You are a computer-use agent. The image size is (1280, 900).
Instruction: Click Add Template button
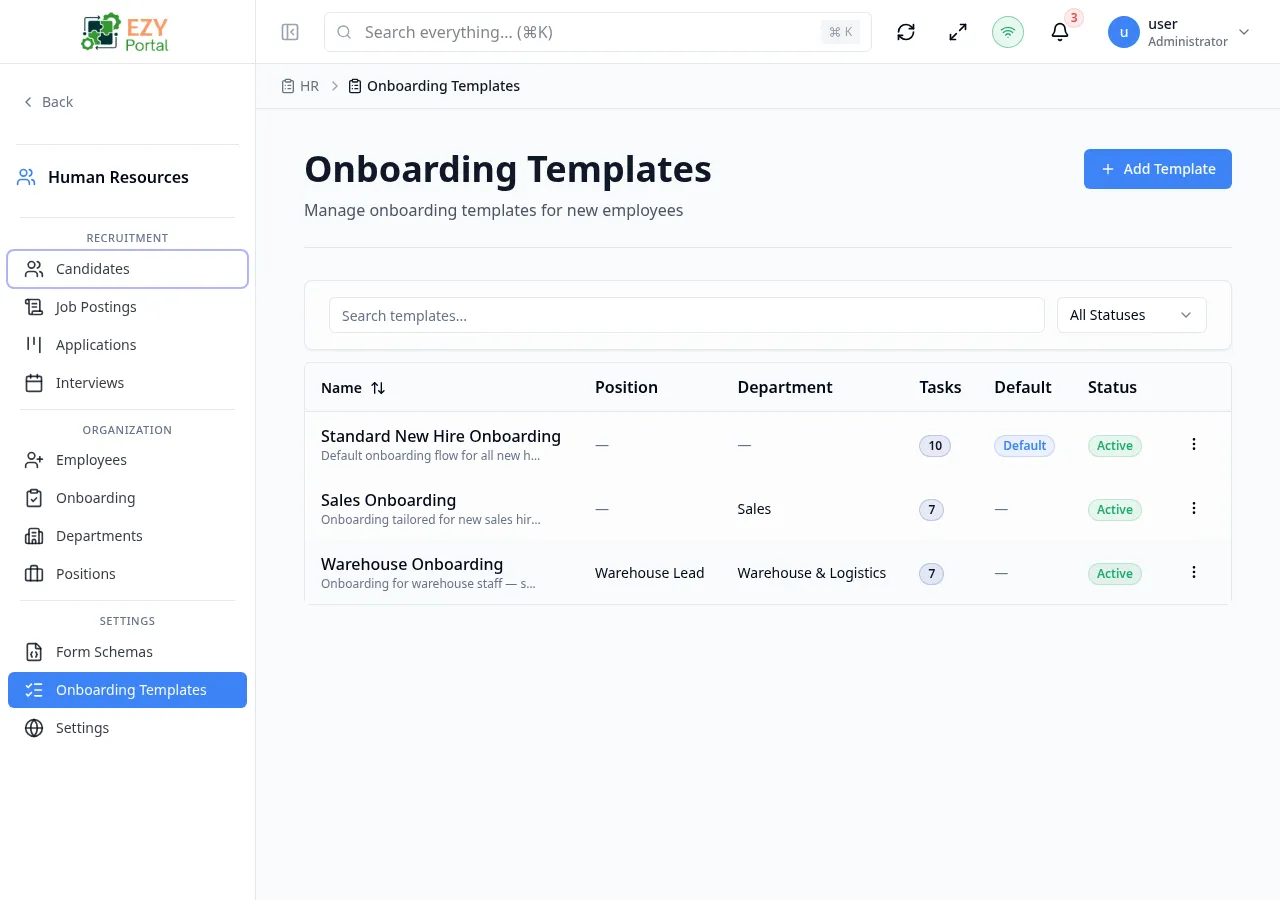point(1158,169)
